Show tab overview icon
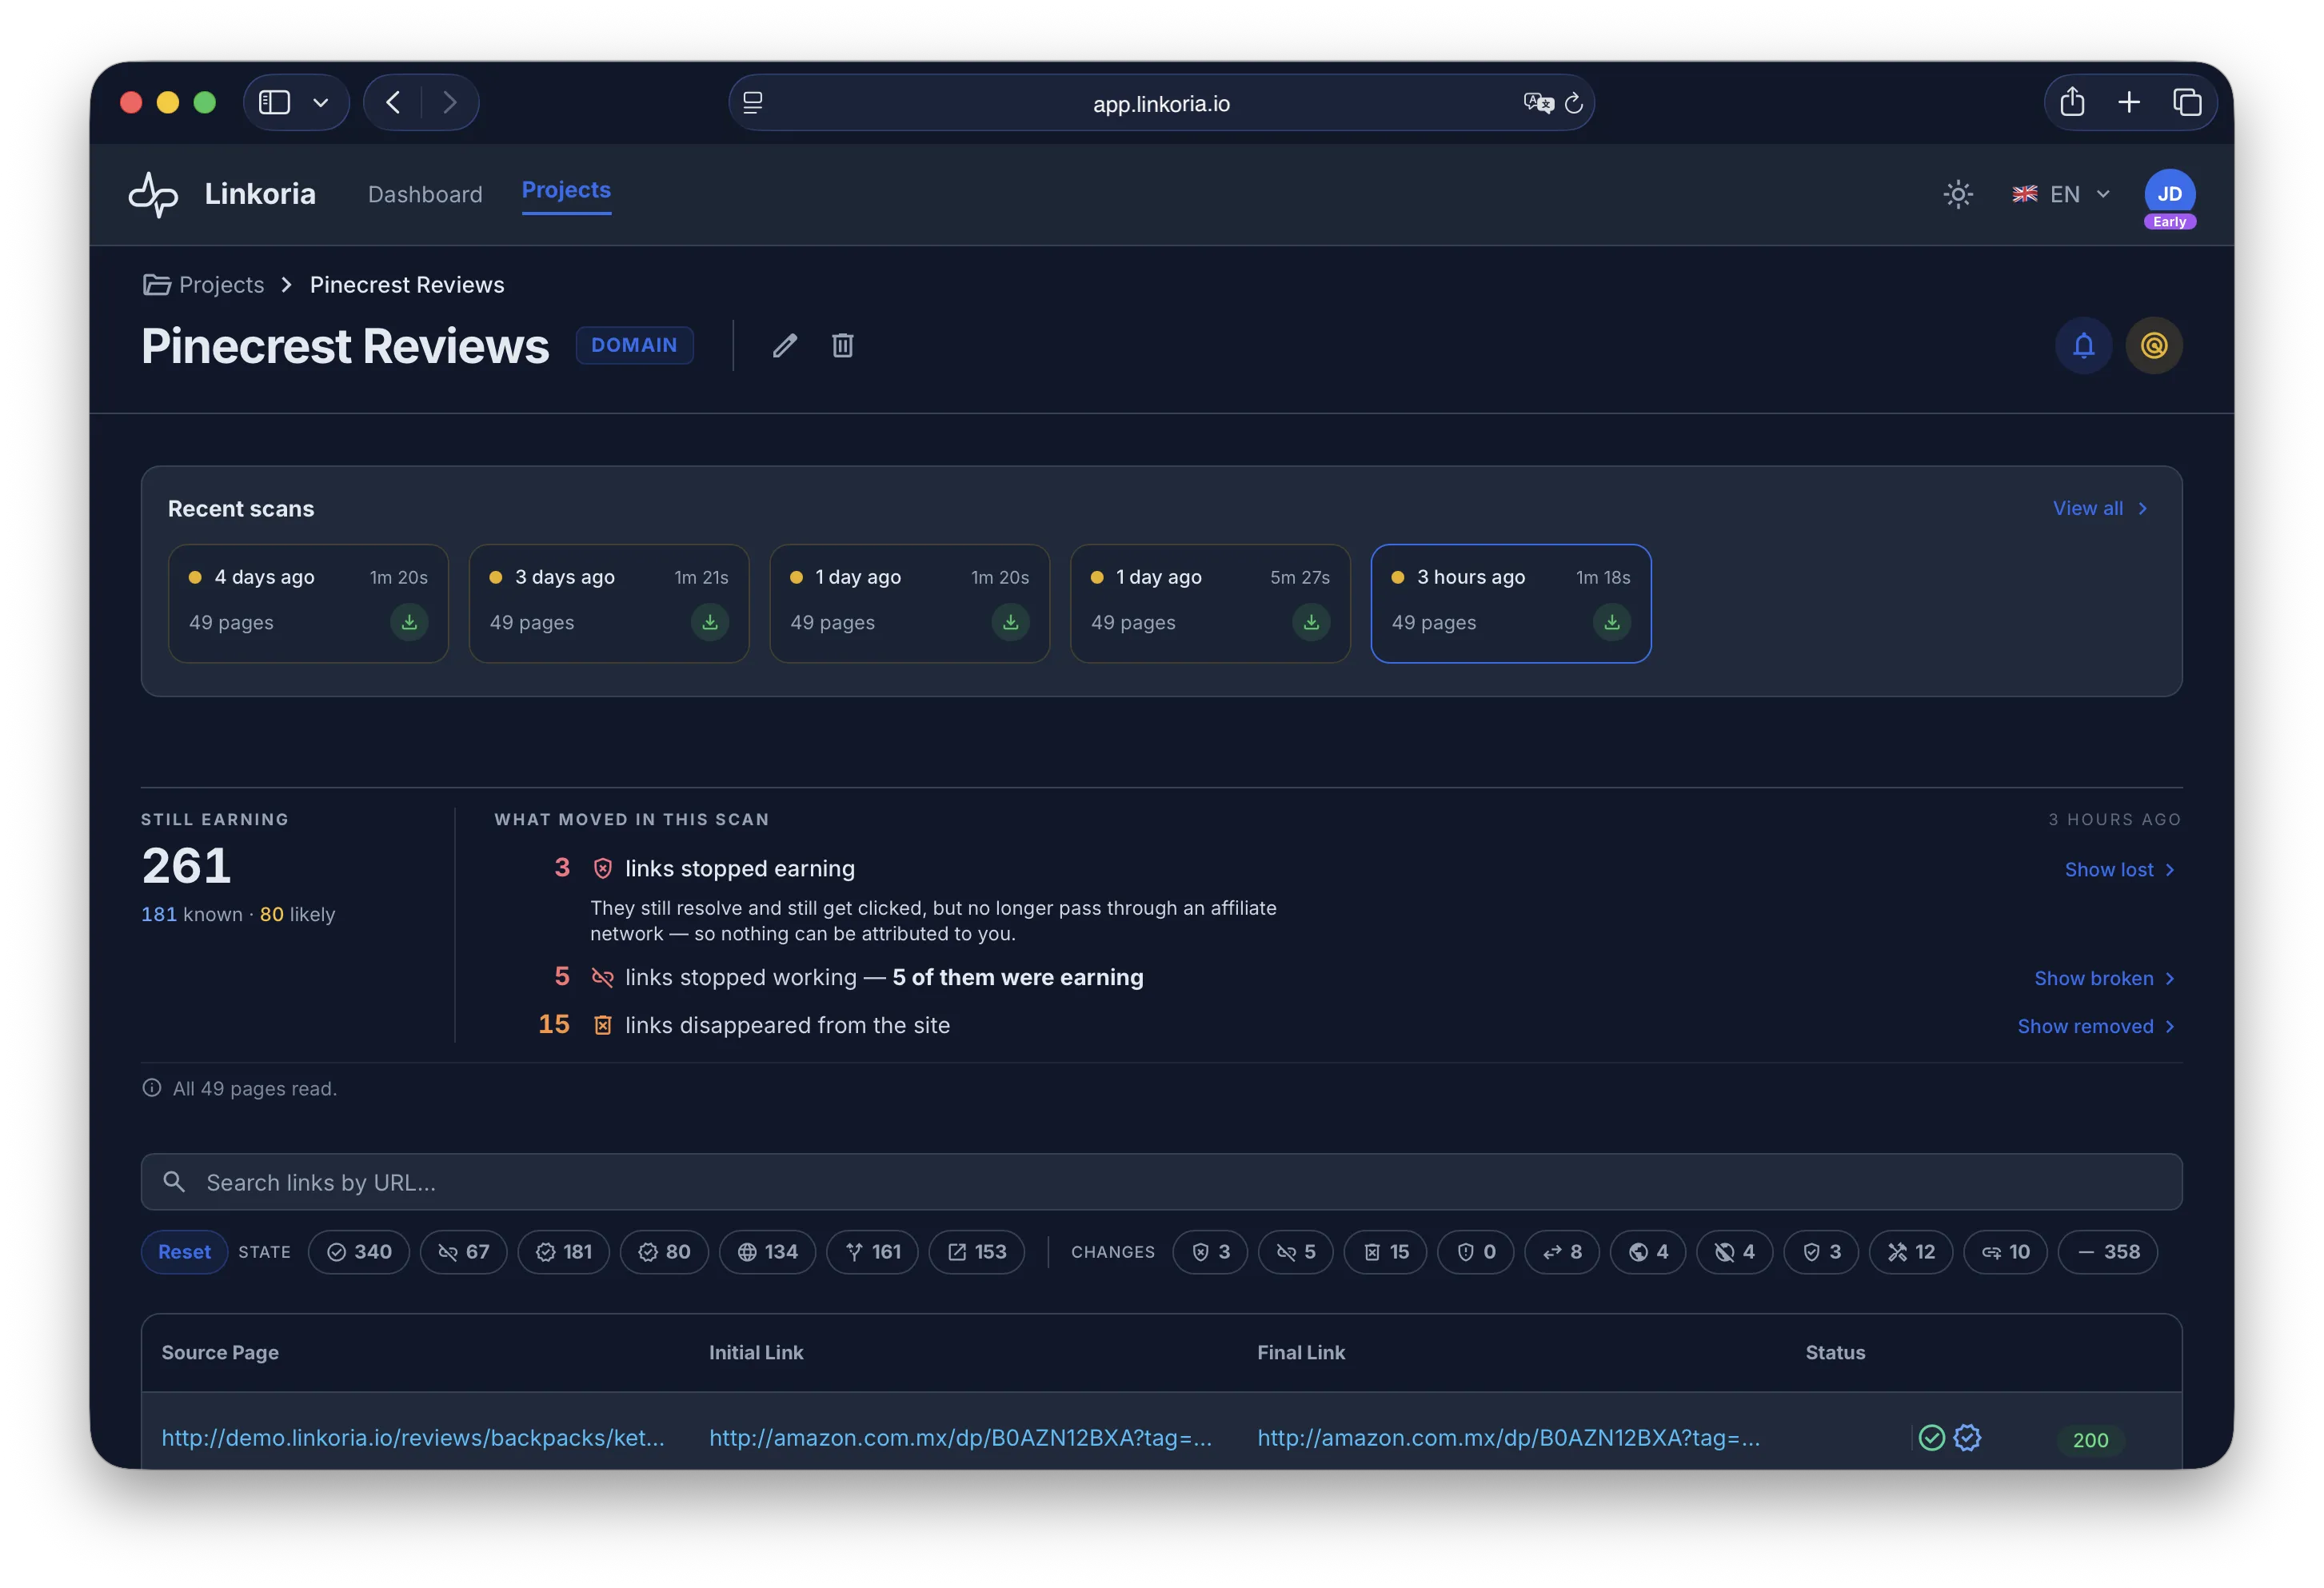 [2187, 102]
